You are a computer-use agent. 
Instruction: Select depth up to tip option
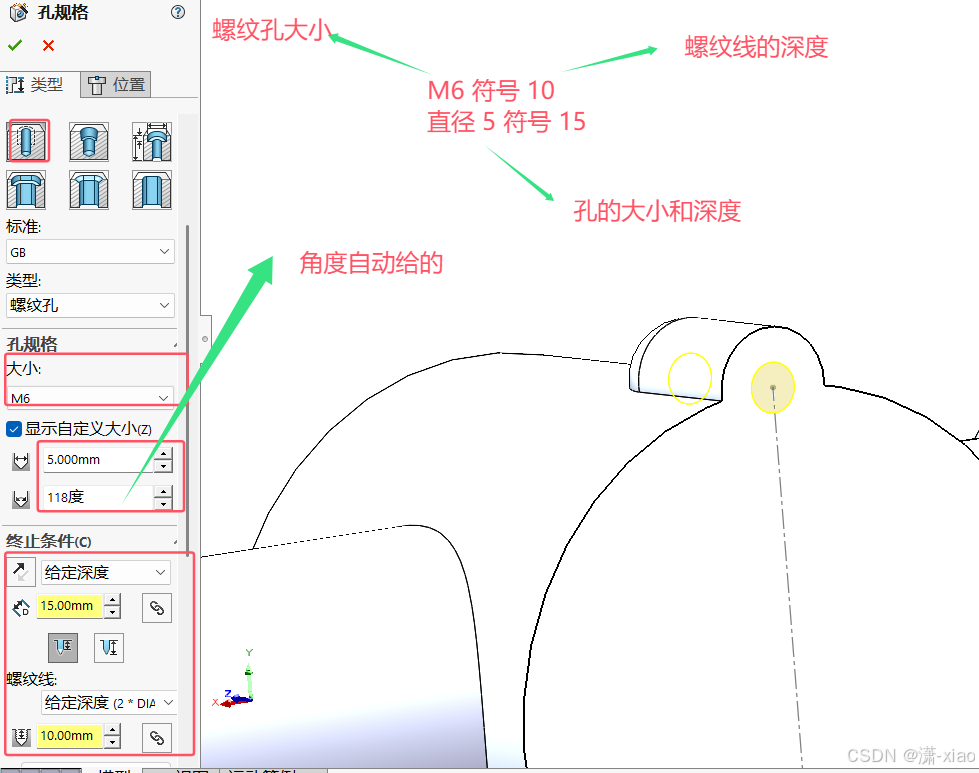click(109, 647)
